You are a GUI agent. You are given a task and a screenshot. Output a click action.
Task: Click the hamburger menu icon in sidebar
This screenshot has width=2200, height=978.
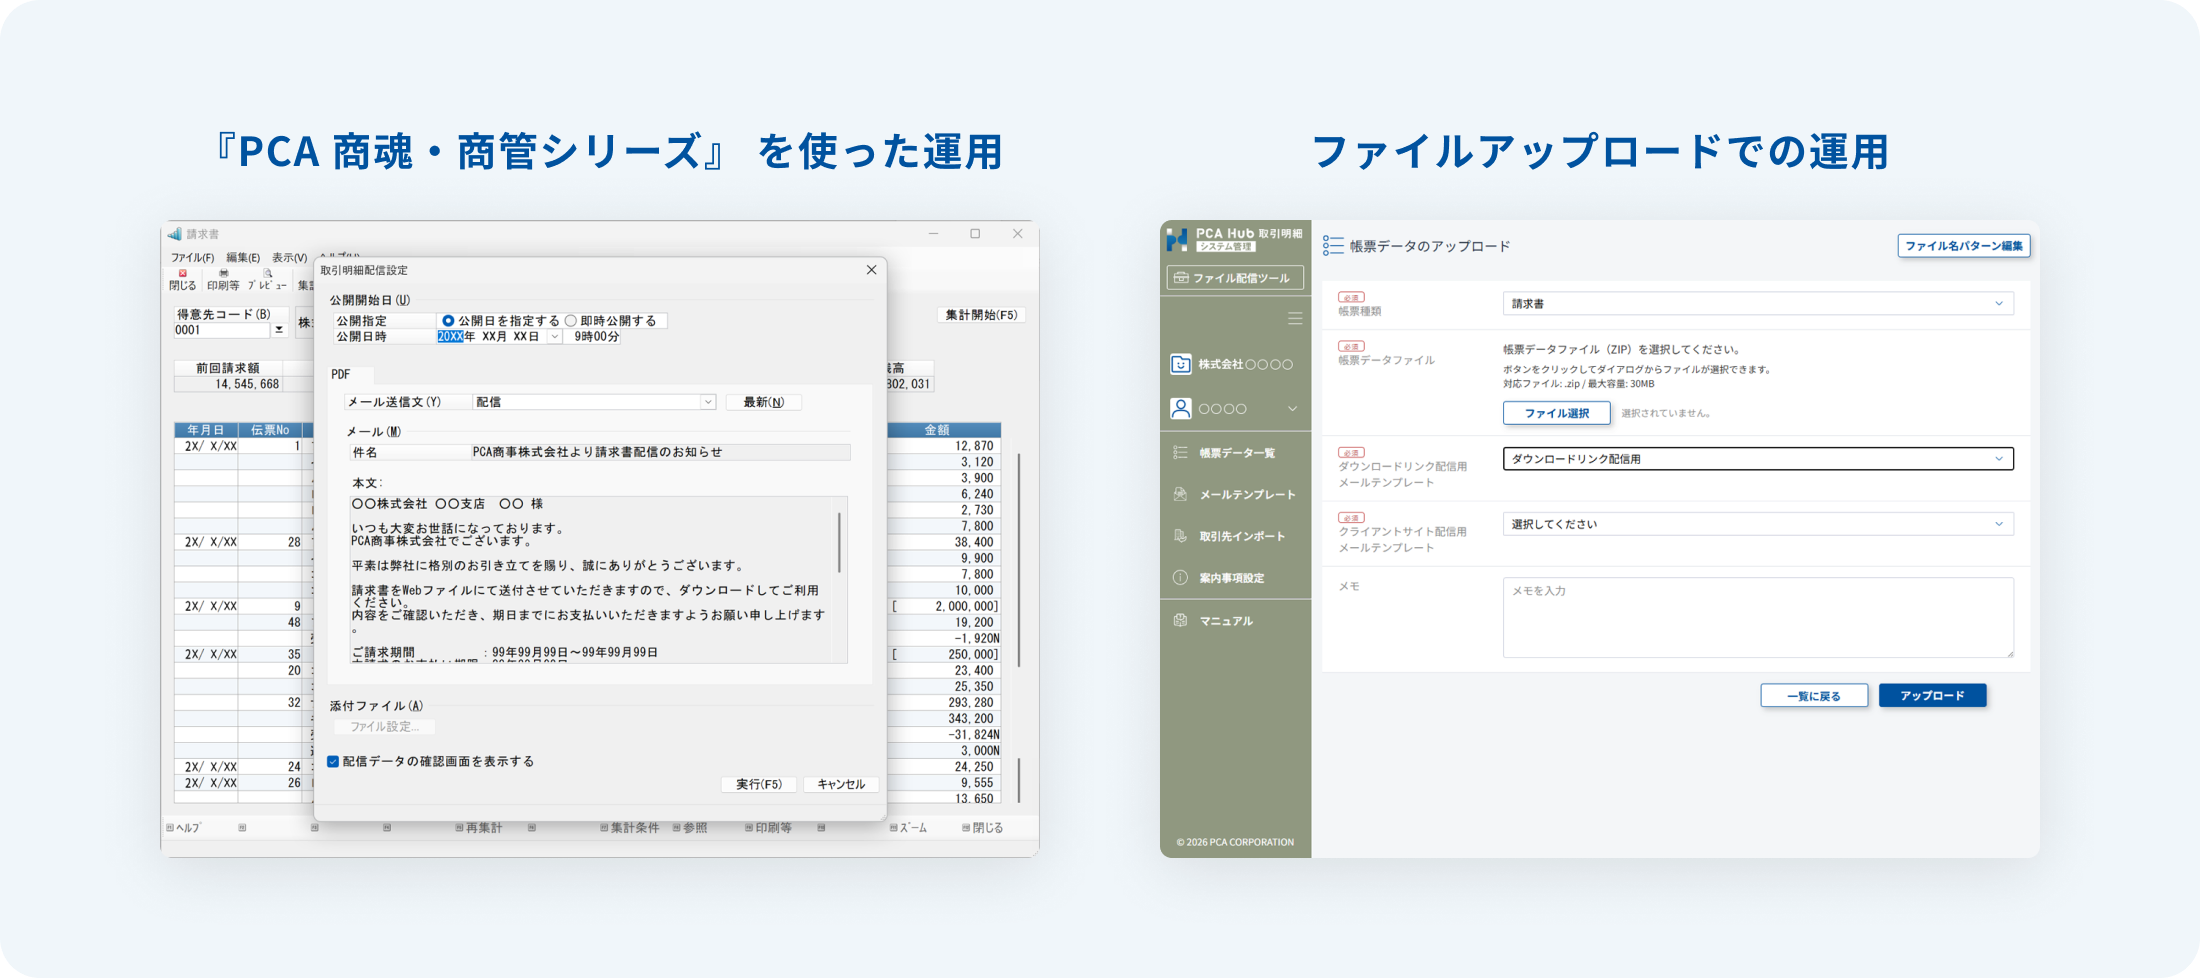coord(1295,319)
